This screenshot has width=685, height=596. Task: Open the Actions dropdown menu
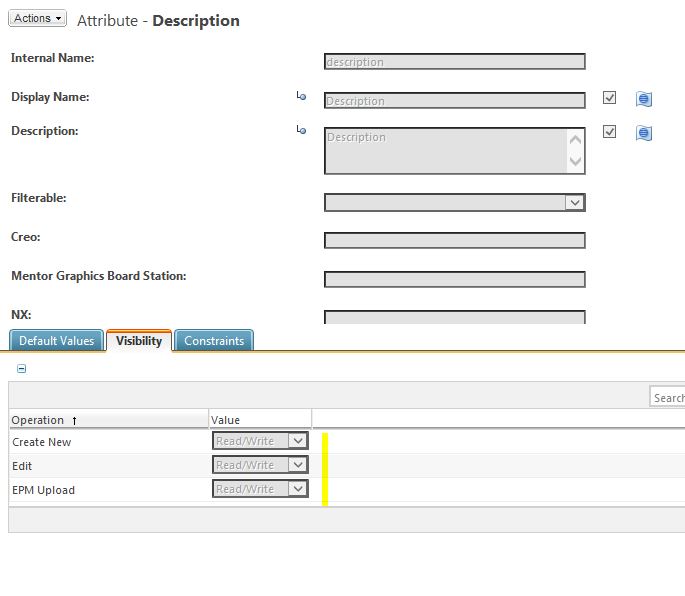(38, 18)
